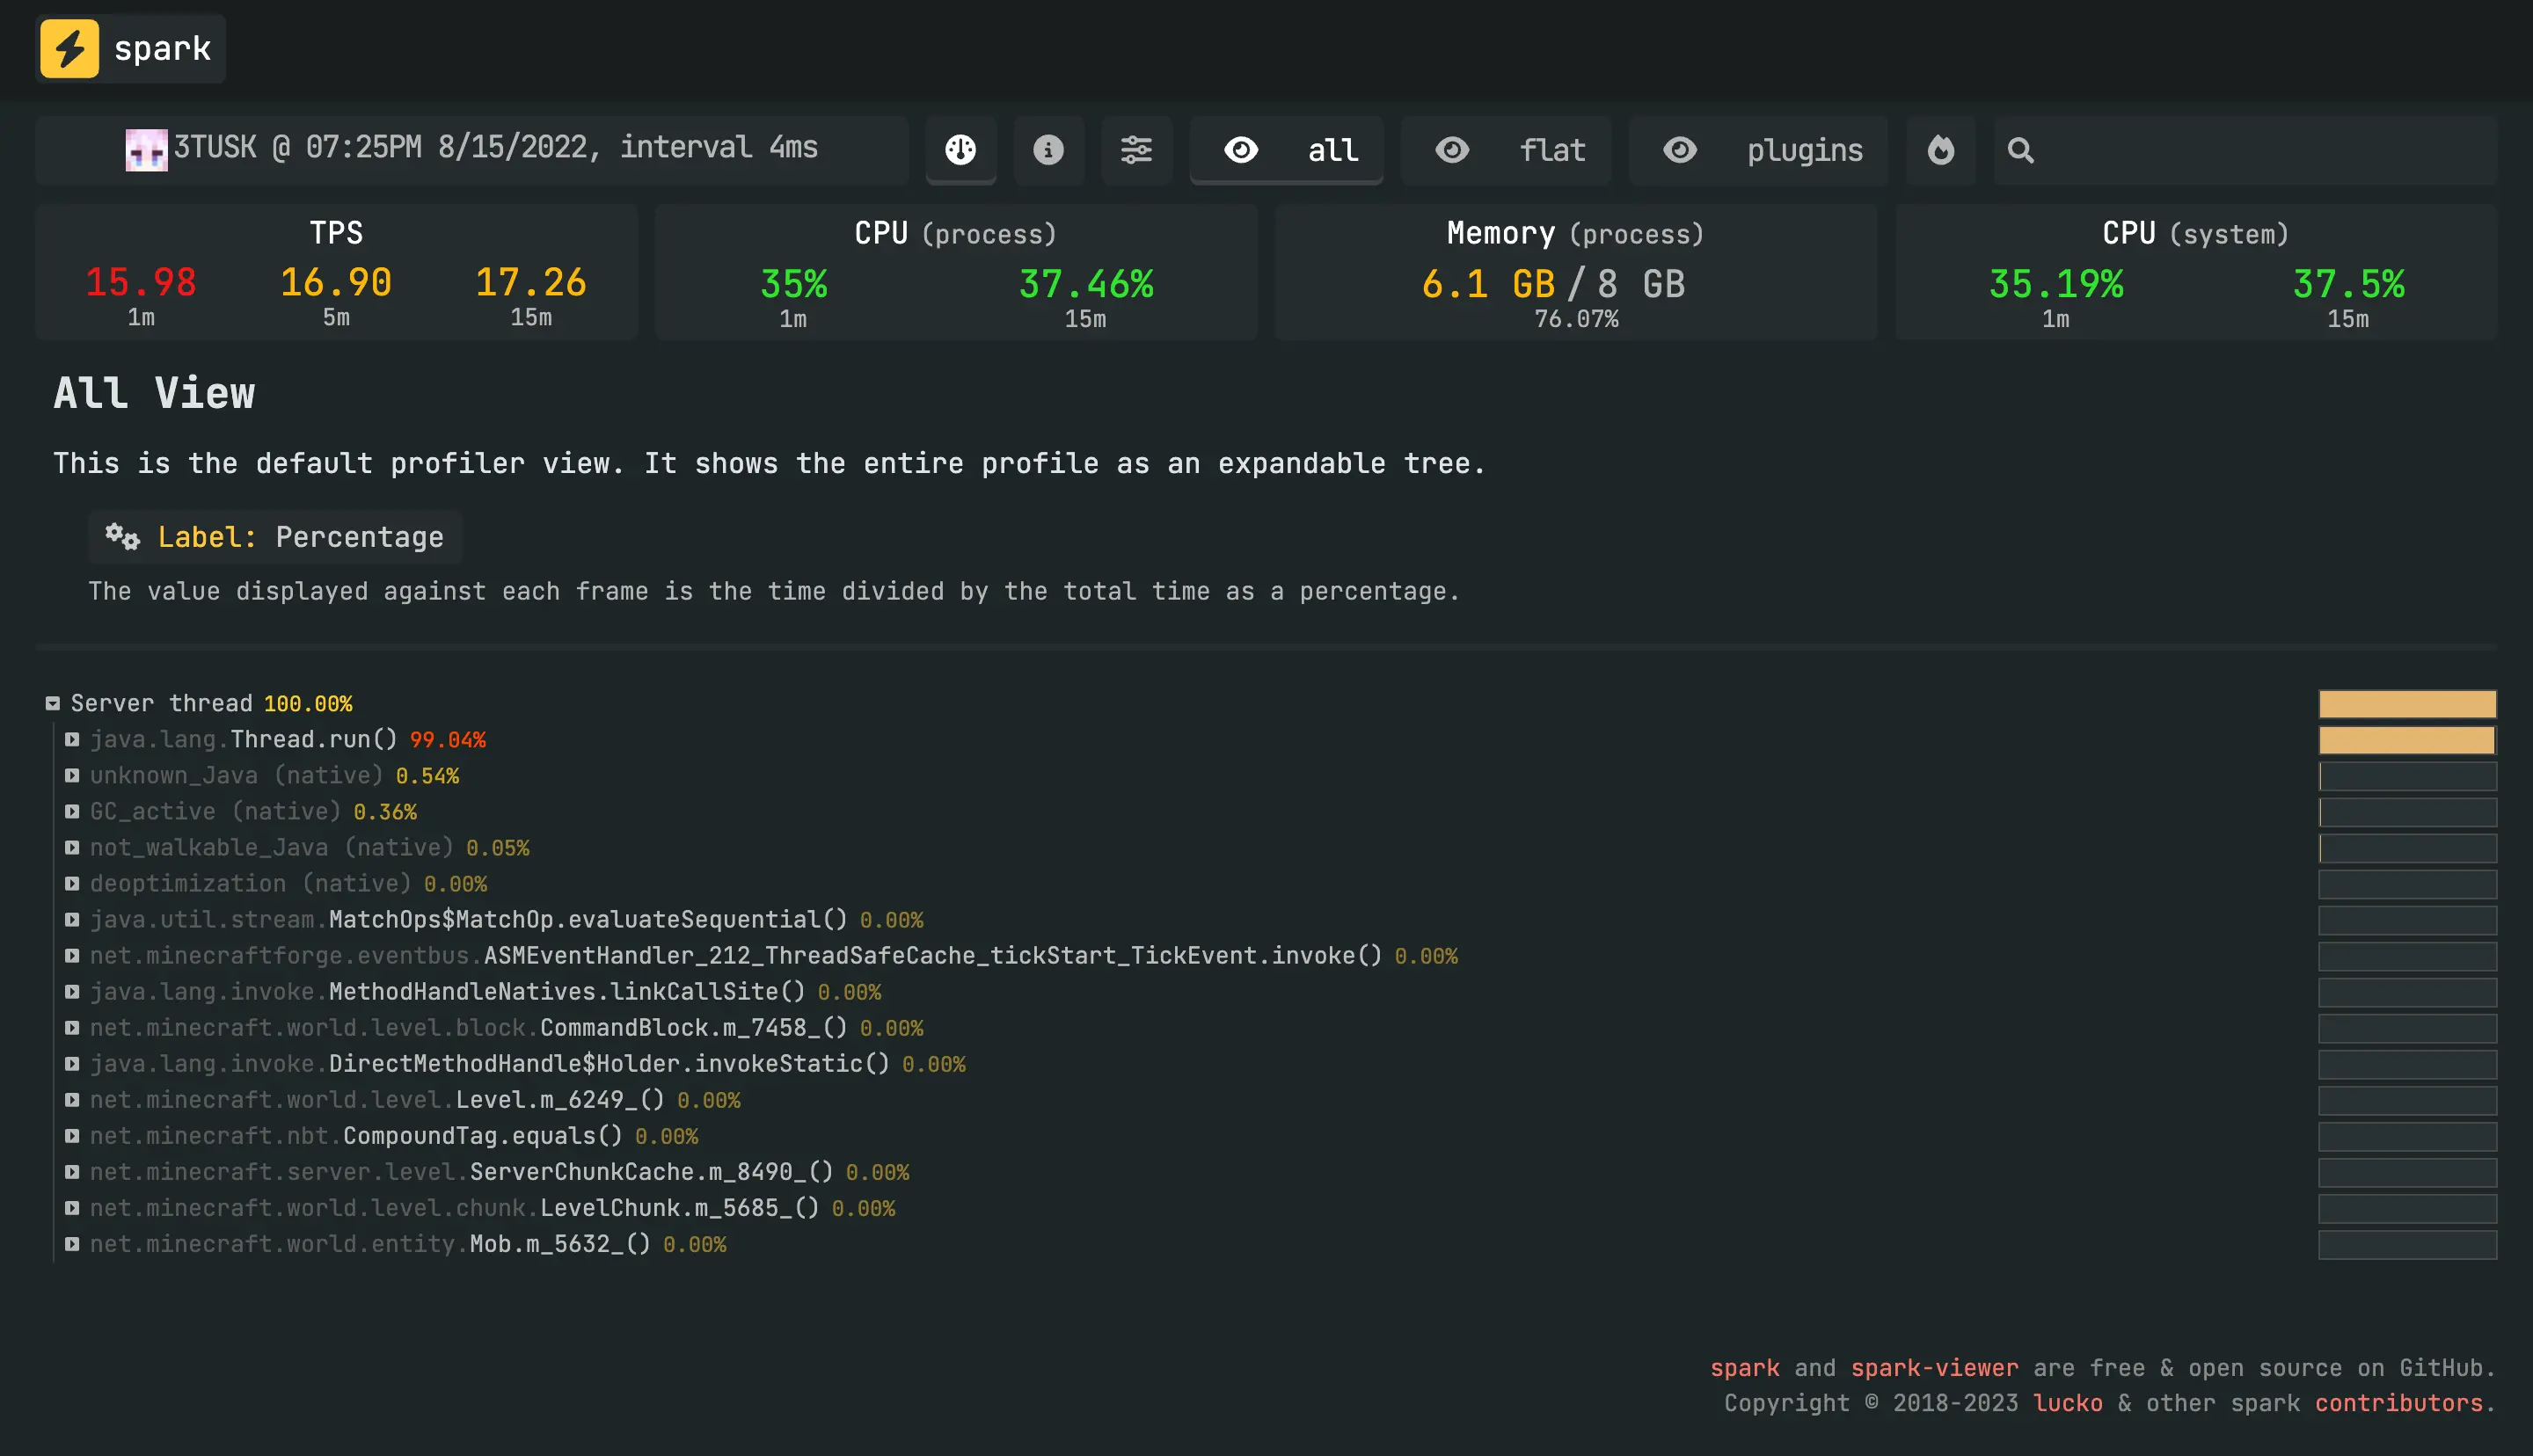Screen dimensions: 2533x1456
Task: Switch to the plugins view
Action: click(1759, 150)
